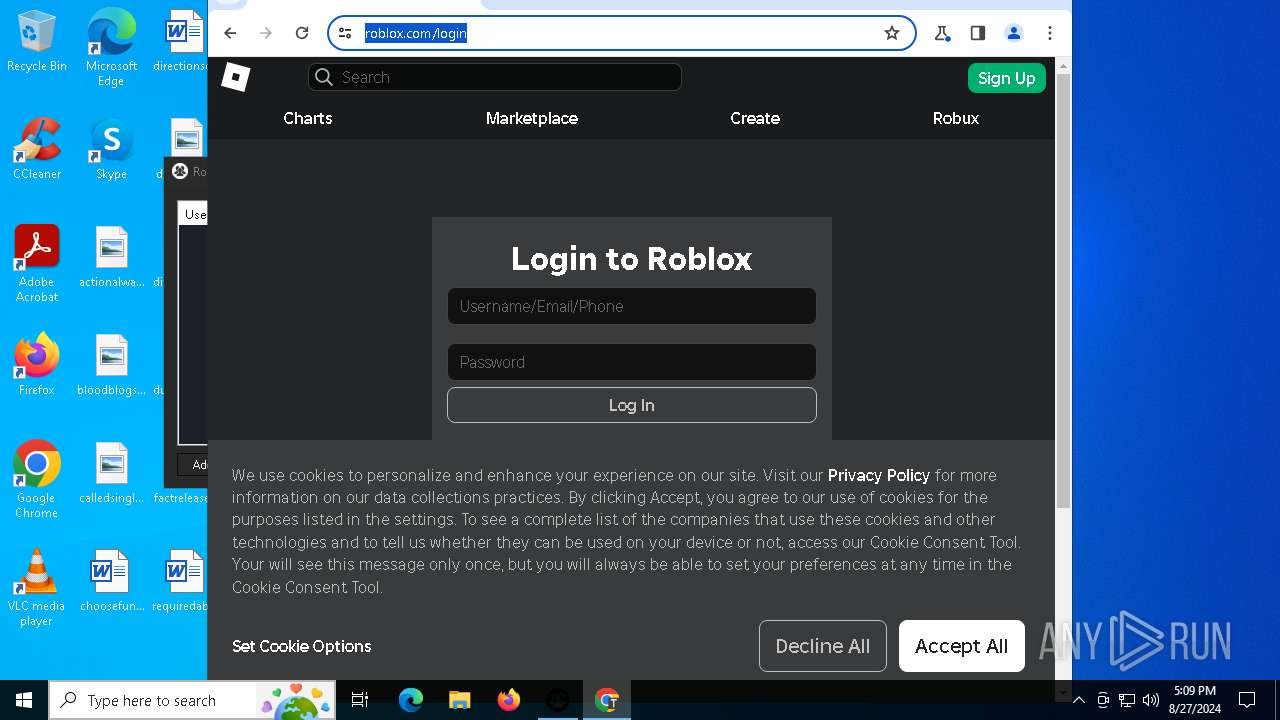Launch Firefox from the taskbar
Screen dimensions: 1280x720
click(x=508, y=700)
